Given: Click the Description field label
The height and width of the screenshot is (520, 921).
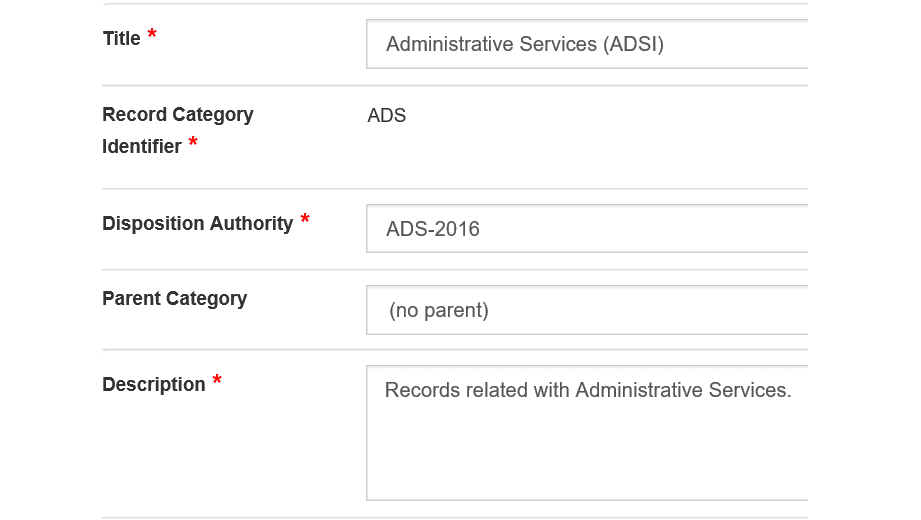Looking at the screenshot, I should tap(154, 384).
